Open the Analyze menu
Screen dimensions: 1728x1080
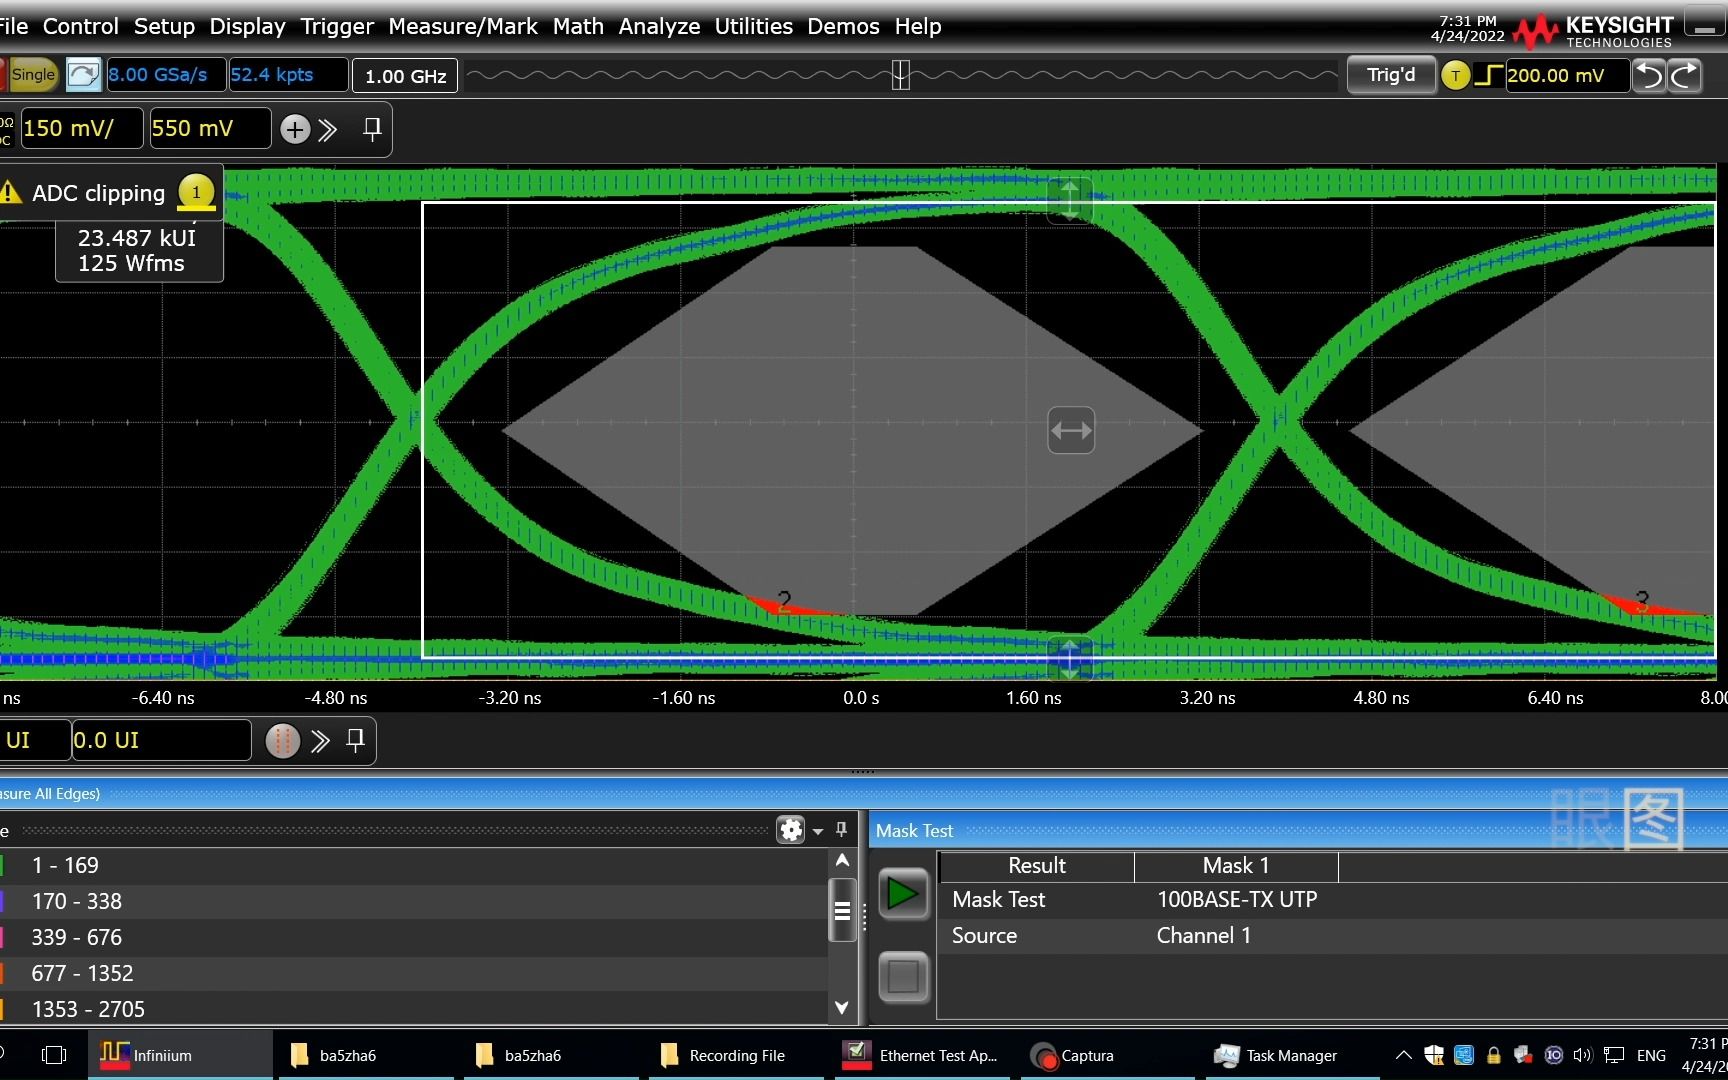click(x=659, y=26)
